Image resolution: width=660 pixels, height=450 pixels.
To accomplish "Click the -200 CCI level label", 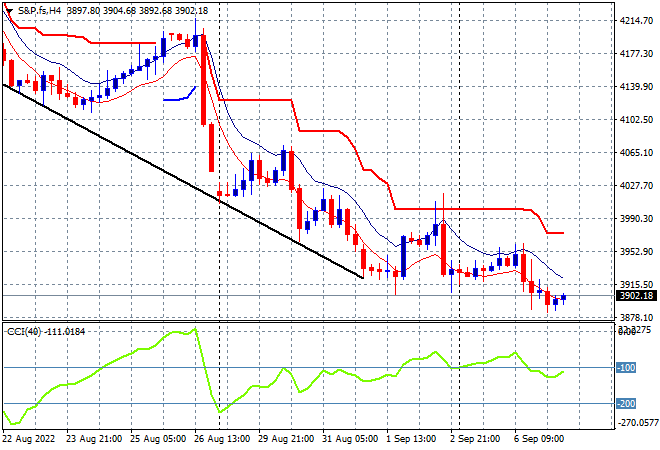I will (x=626, y=404).
